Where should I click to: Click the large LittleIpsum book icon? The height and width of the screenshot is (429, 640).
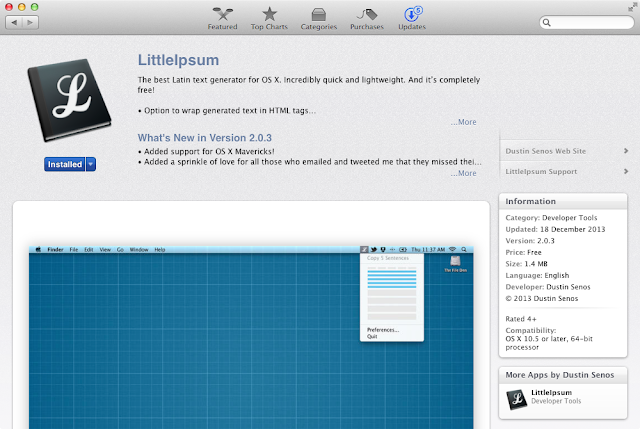point(69,100)
